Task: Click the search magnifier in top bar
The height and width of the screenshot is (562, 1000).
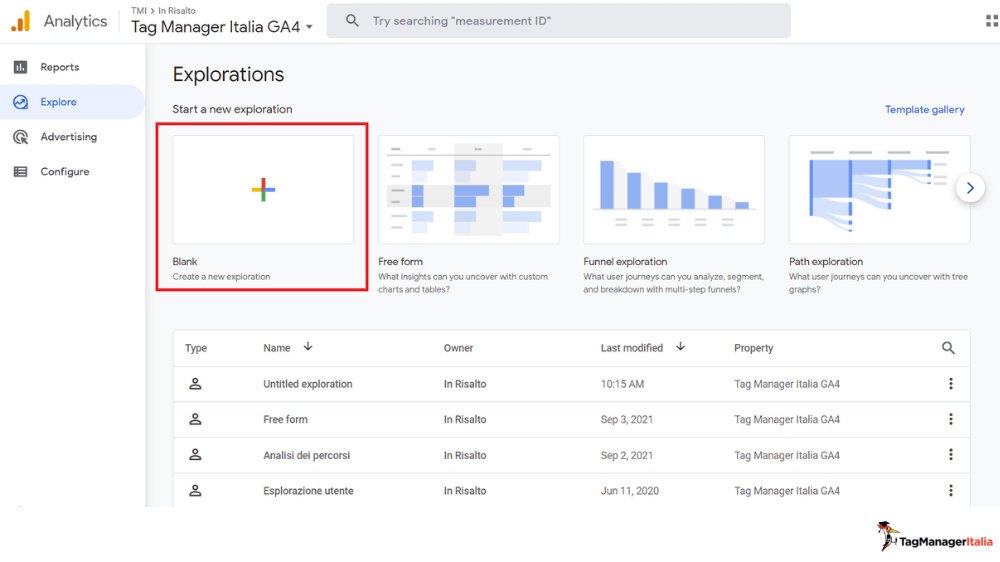Action: (352, 21)
